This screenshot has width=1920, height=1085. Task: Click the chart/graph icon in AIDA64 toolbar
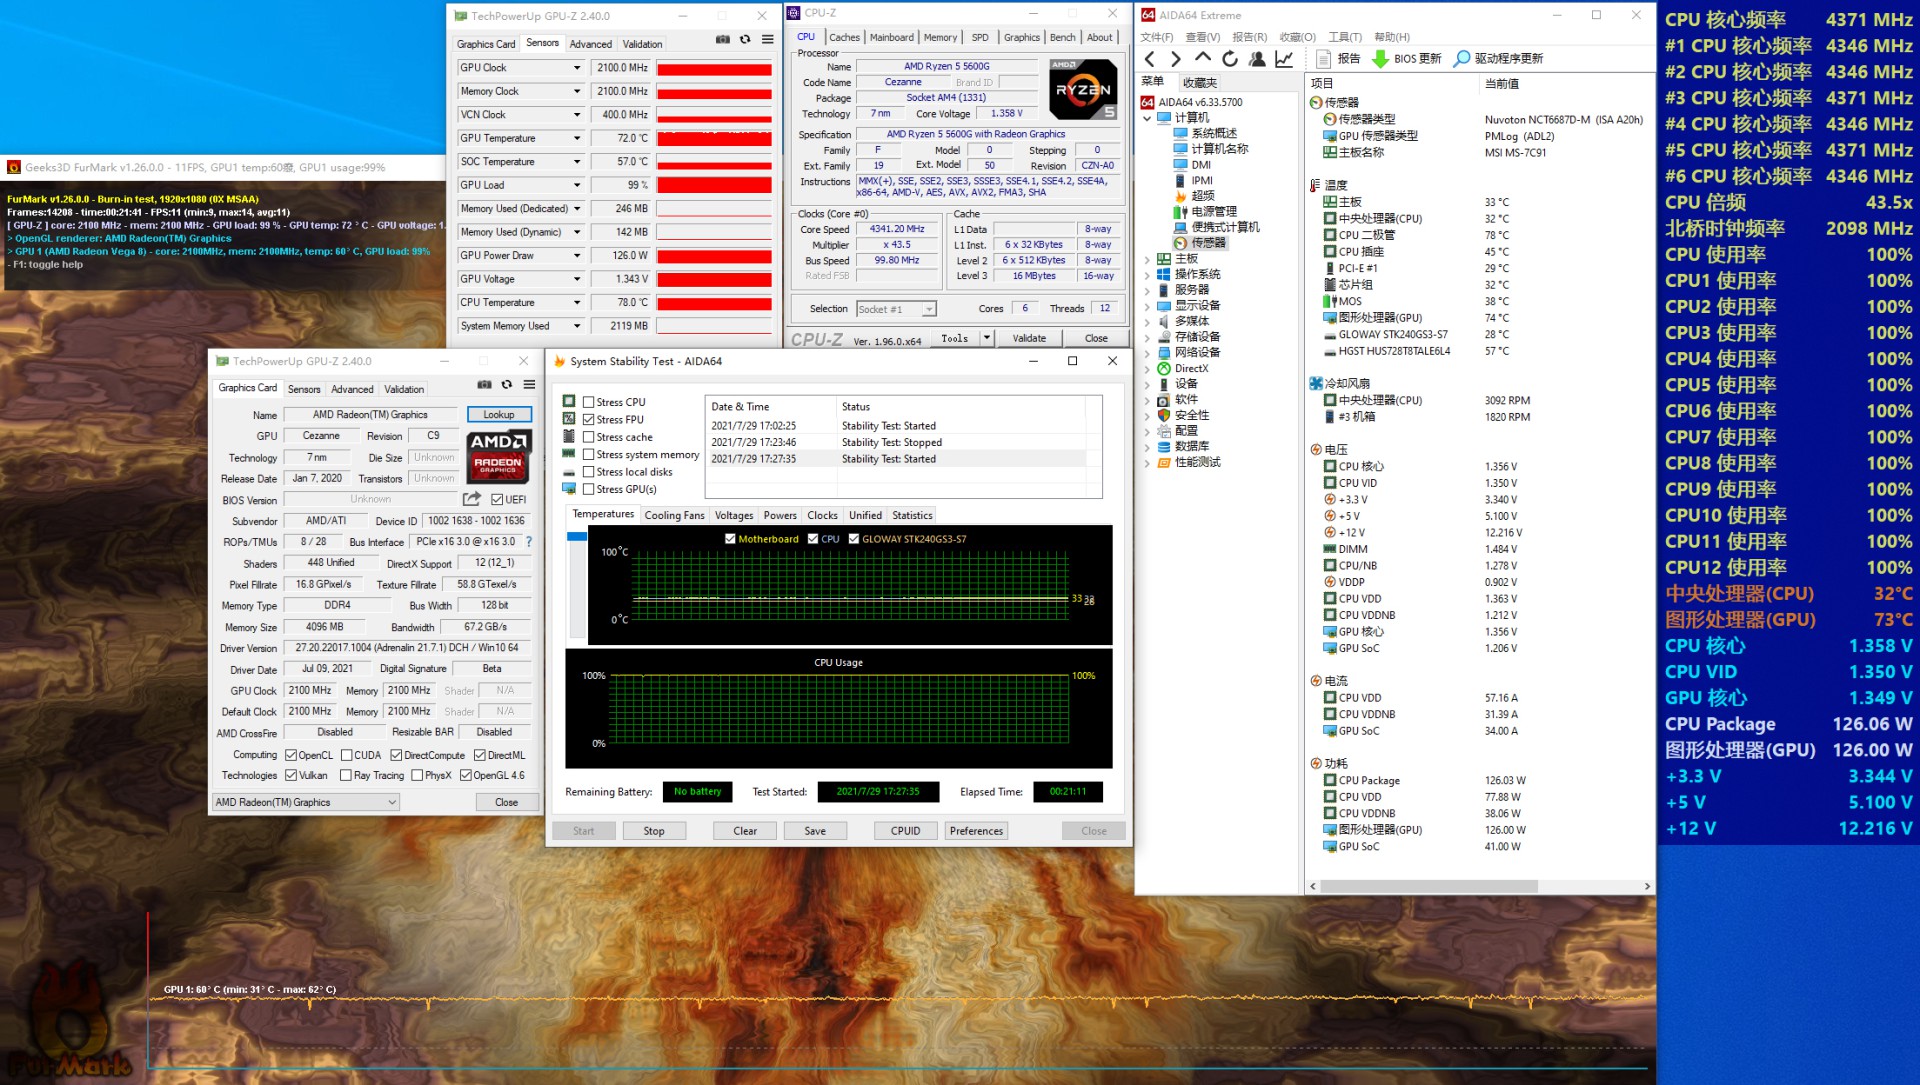point(1285,57)
